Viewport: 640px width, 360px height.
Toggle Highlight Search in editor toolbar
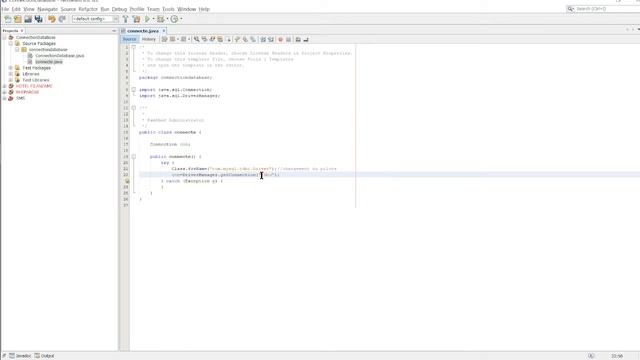click(220, 39)
